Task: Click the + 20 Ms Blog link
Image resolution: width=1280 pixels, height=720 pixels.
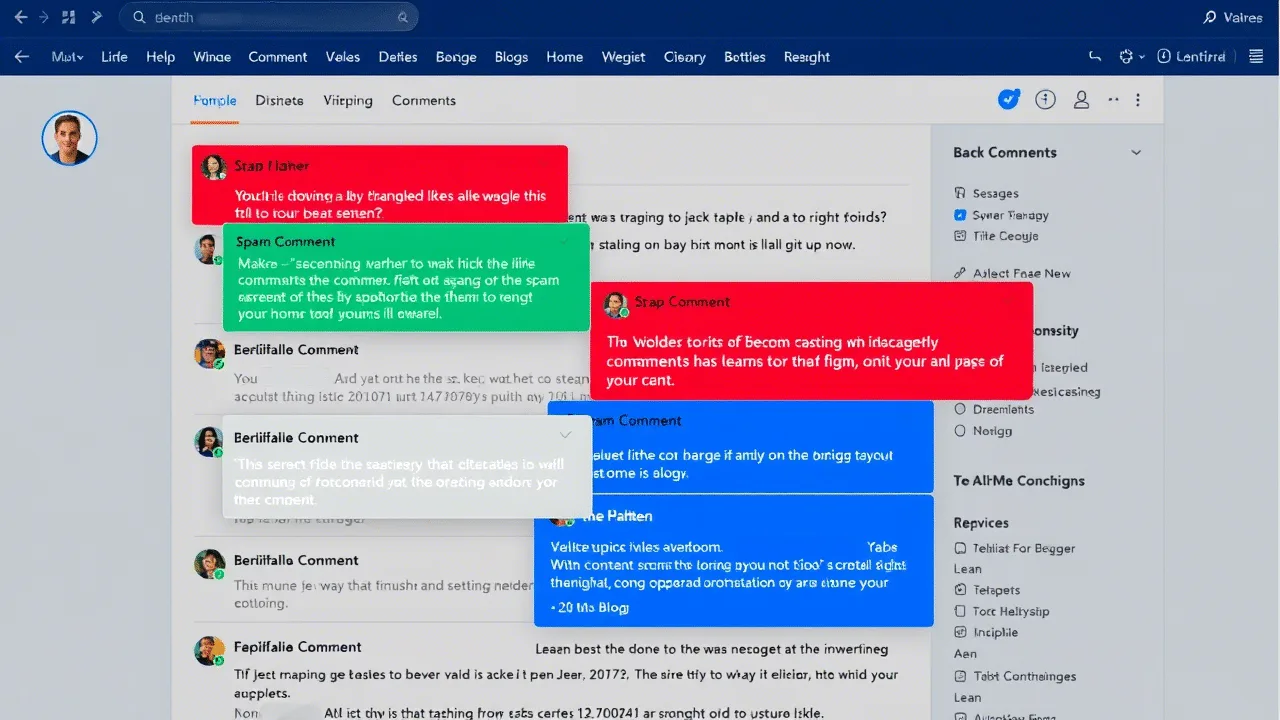Action: point(590,607)
